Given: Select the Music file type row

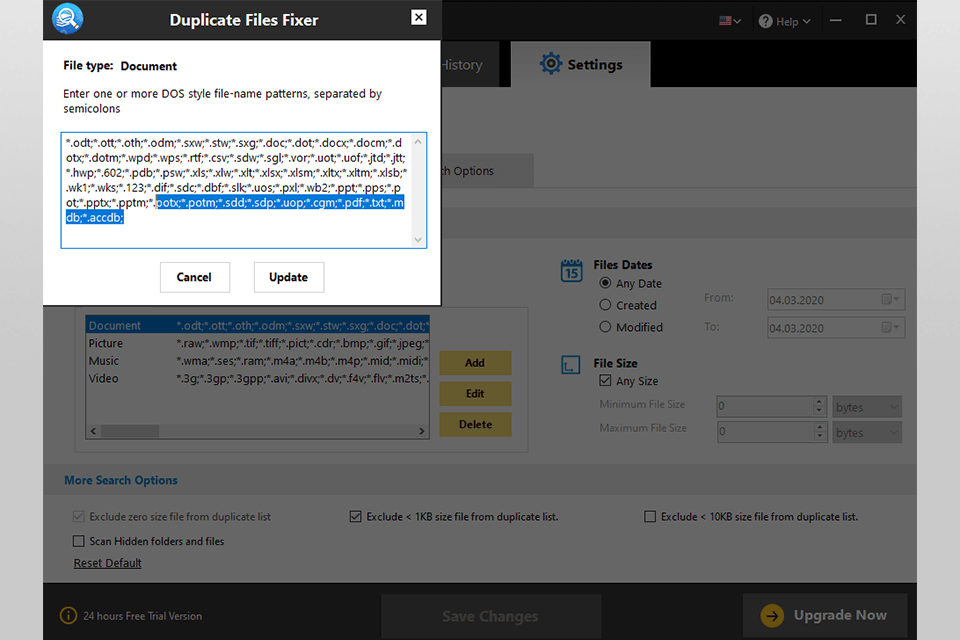Looking at the screenshot, I should [x=258, y=361].
